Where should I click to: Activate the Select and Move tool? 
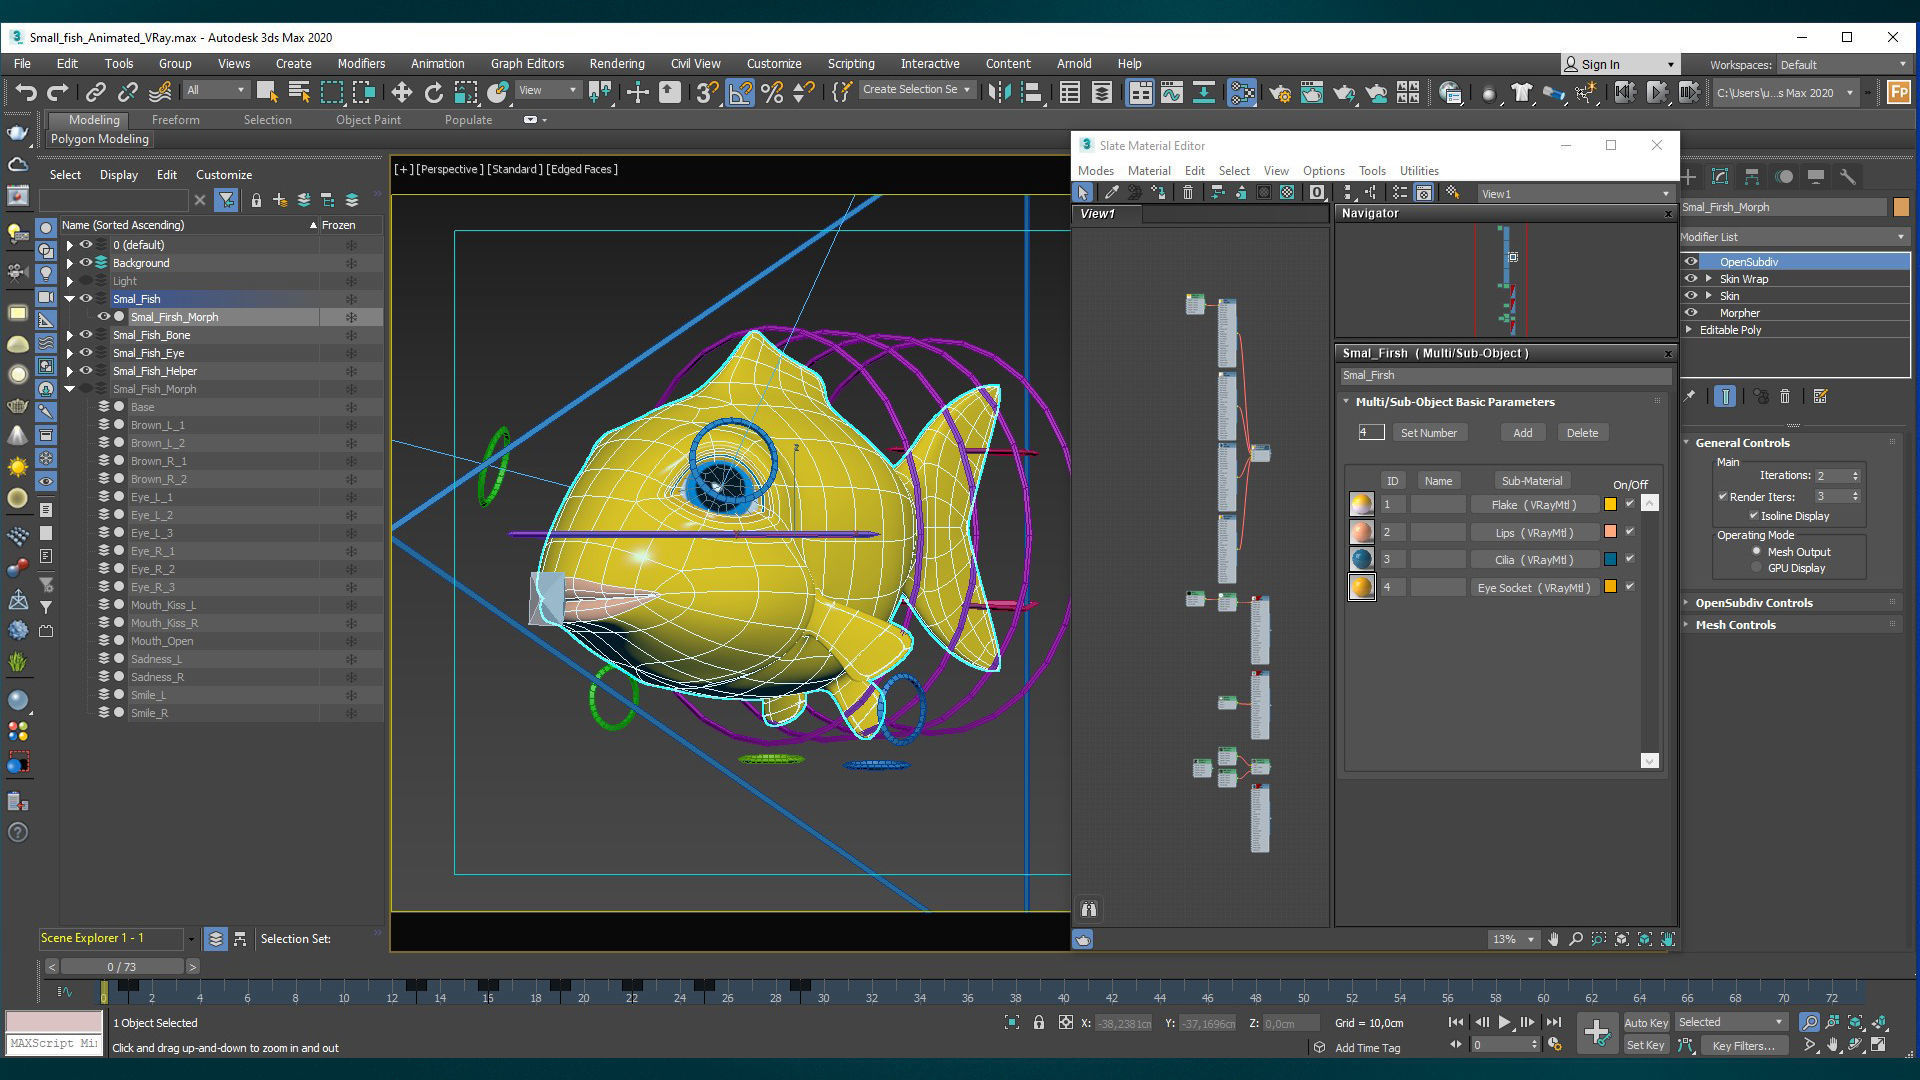(401, 93)
